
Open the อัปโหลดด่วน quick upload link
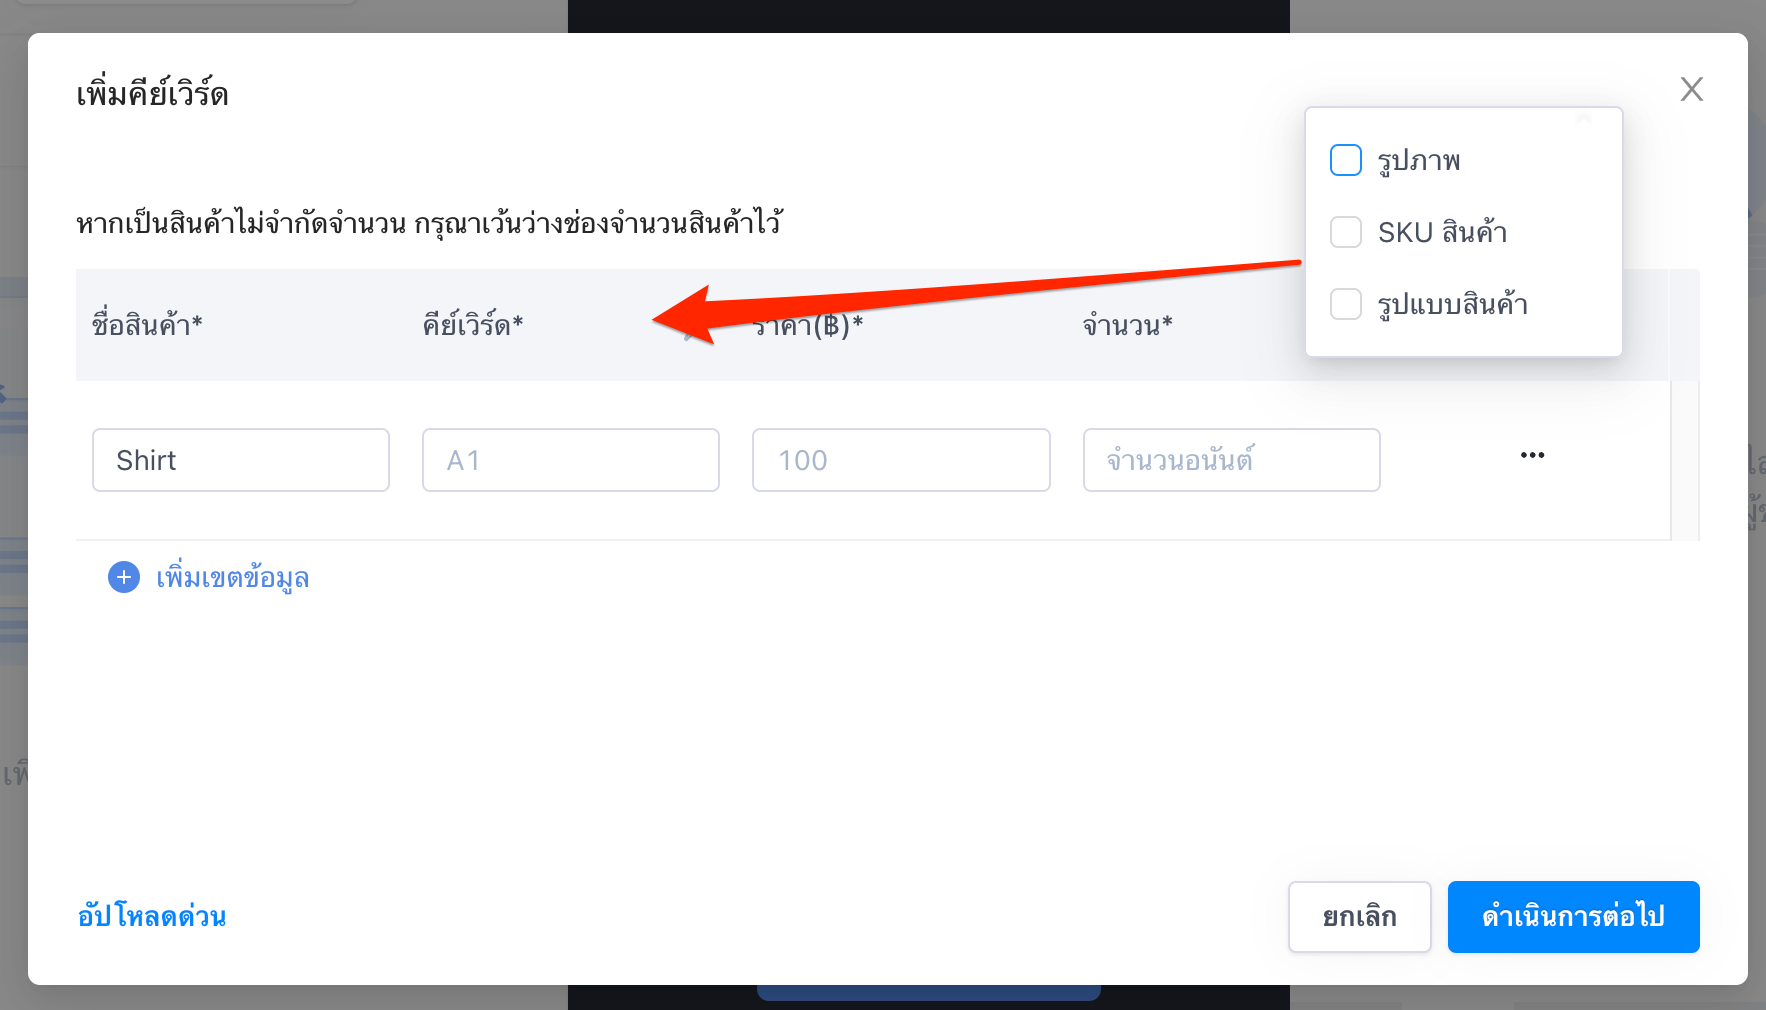(152, 916)
